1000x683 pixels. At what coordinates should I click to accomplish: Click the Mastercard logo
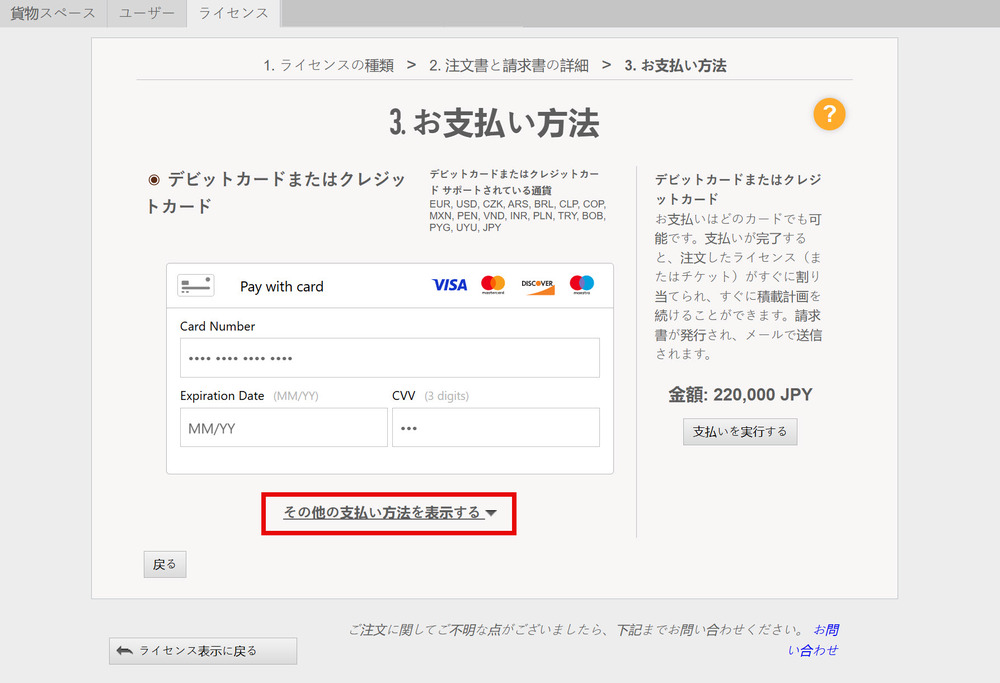[493, 285]
